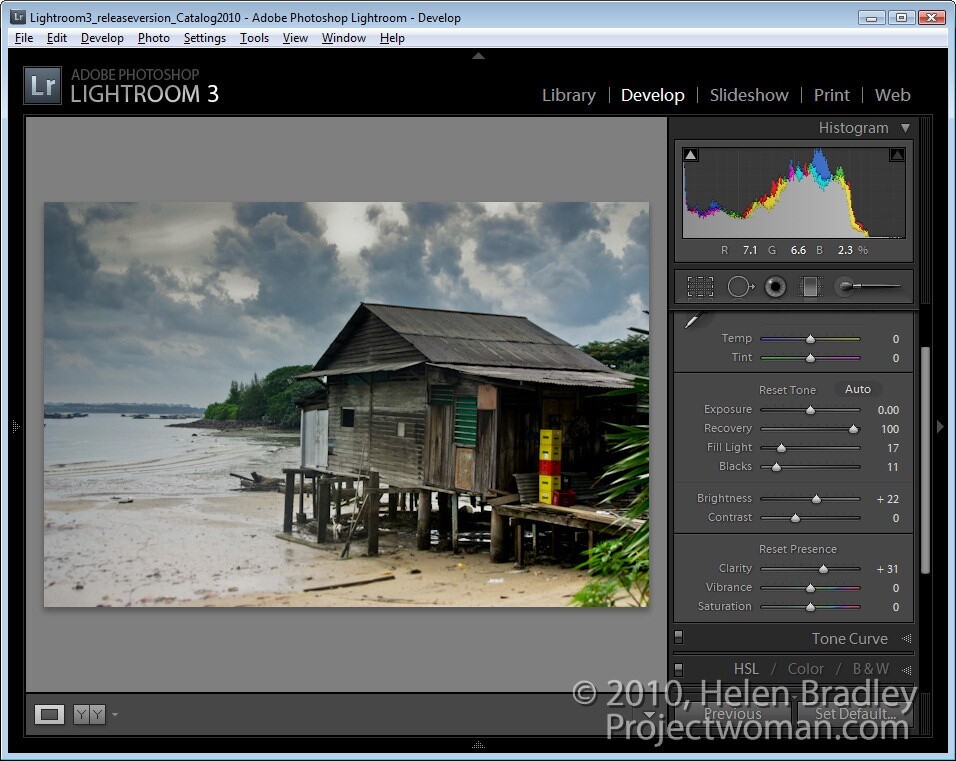Click the Loupe view button
This screenshot has width=956, height=761.
[x=49, y=714]
